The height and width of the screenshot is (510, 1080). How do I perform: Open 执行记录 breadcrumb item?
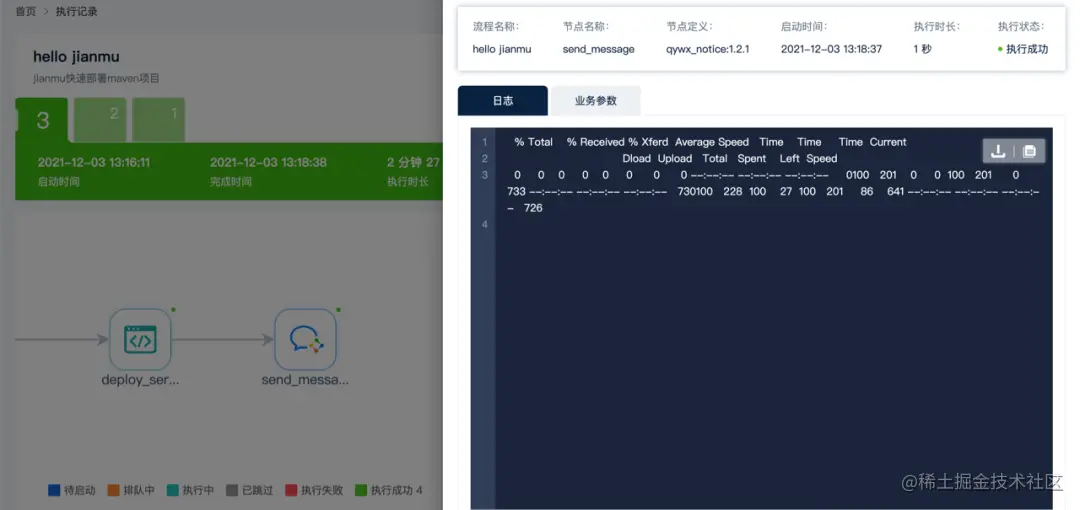tap(76, 12)
